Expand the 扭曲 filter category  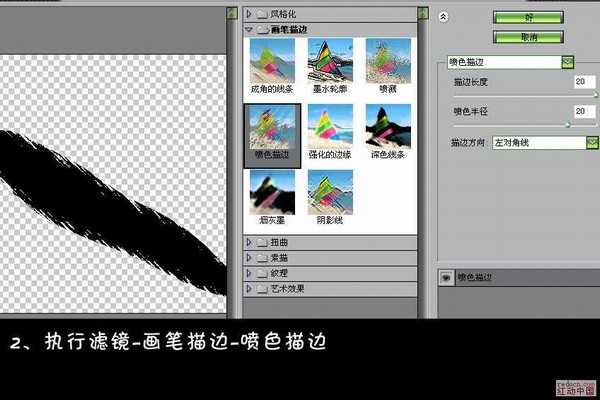(x=249, y=242)
